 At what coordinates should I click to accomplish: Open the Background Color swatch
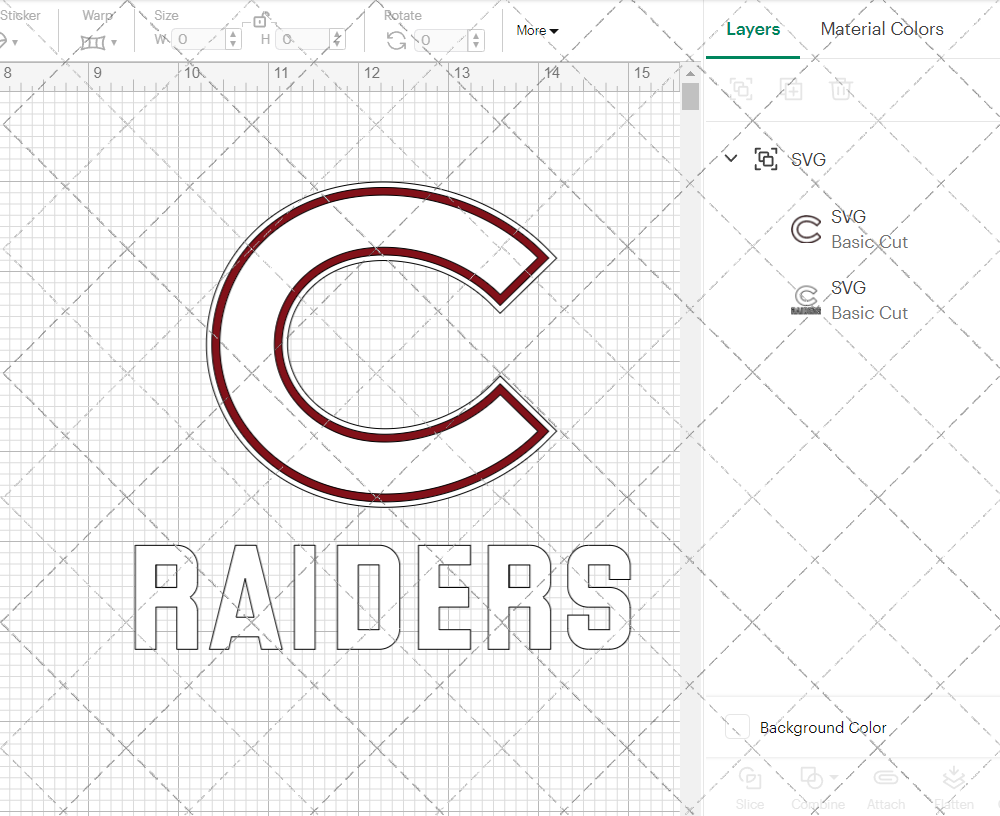(x=737, y=727)
